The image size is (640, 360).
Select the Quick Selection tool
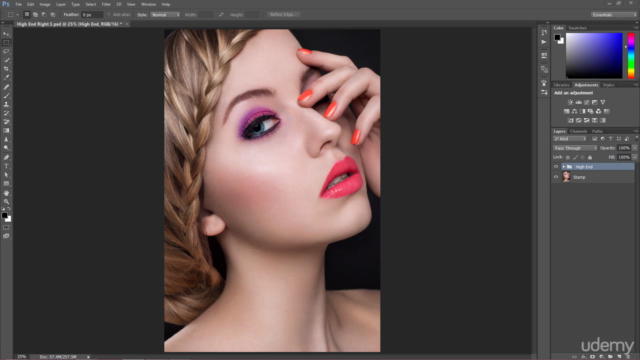coord(6,60)
